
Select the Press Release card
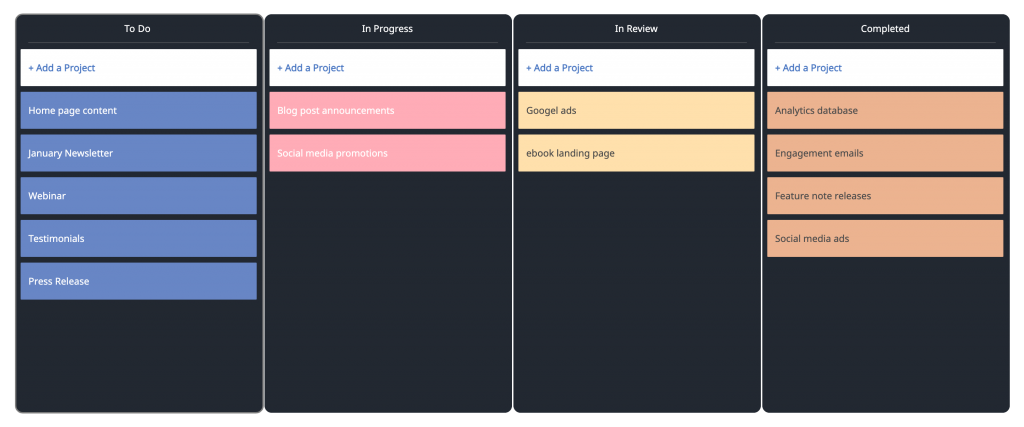point(138,281)
